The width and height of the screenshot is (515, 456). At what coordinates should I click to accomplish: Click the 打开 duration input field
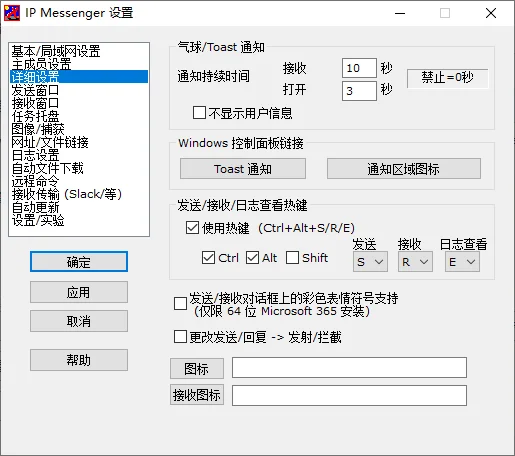point(359,91)
